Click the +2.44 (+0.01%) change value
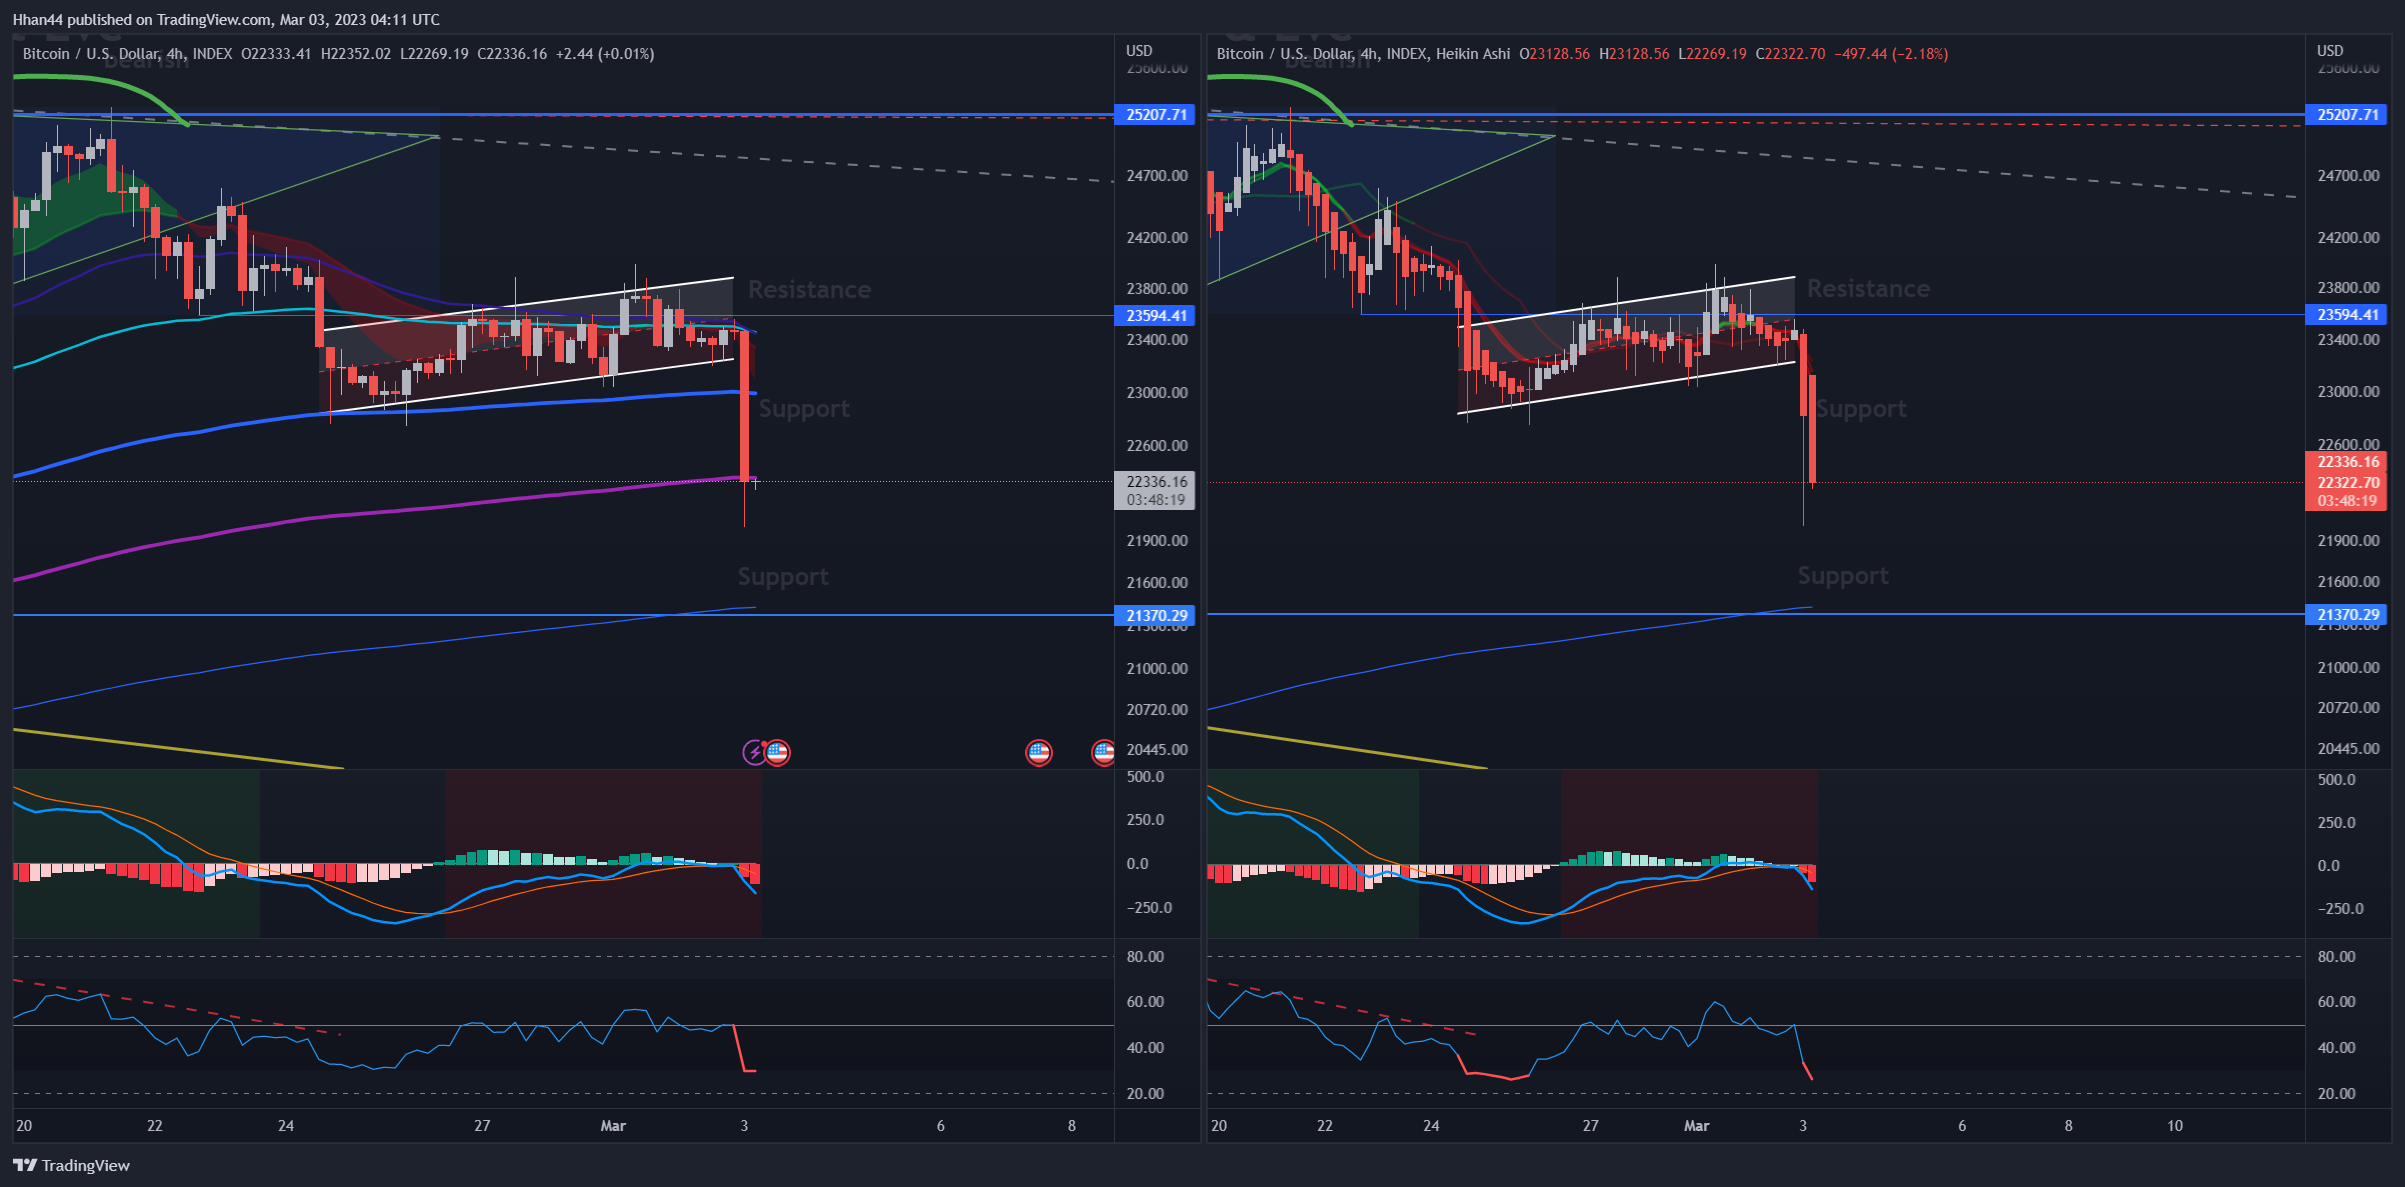Image resolution: width=2405 pixels, height=1187 pixels. 605,54
